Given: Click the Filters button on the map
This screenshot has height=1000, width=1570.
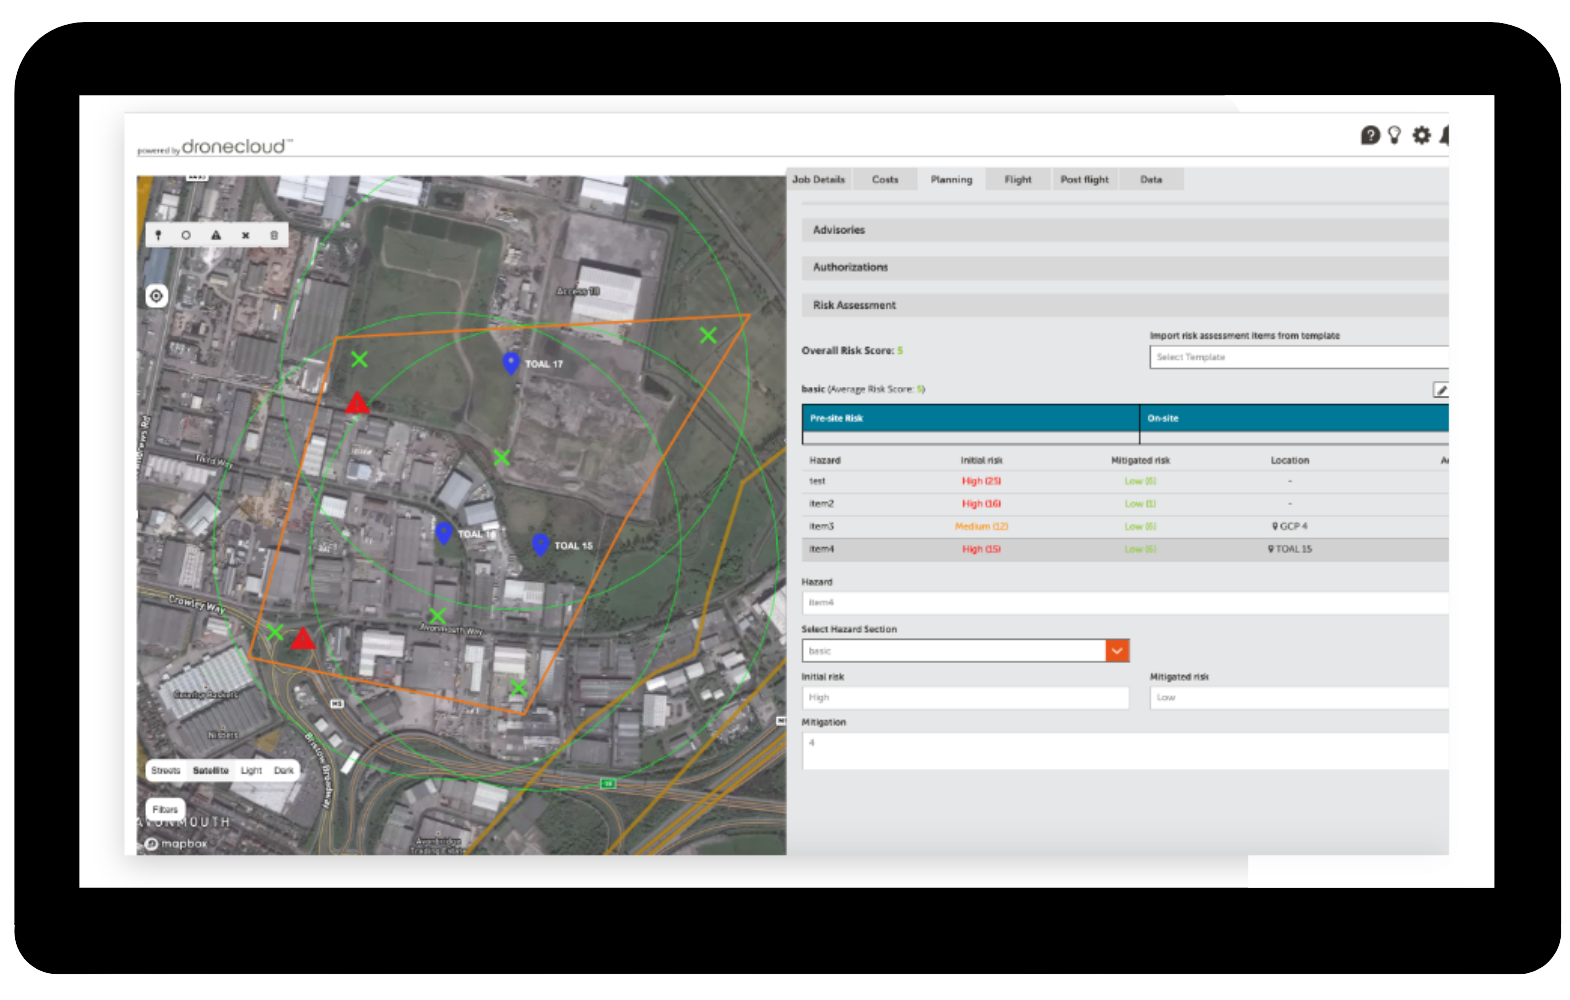Looking at the screenshot, I should pos(165,809).
